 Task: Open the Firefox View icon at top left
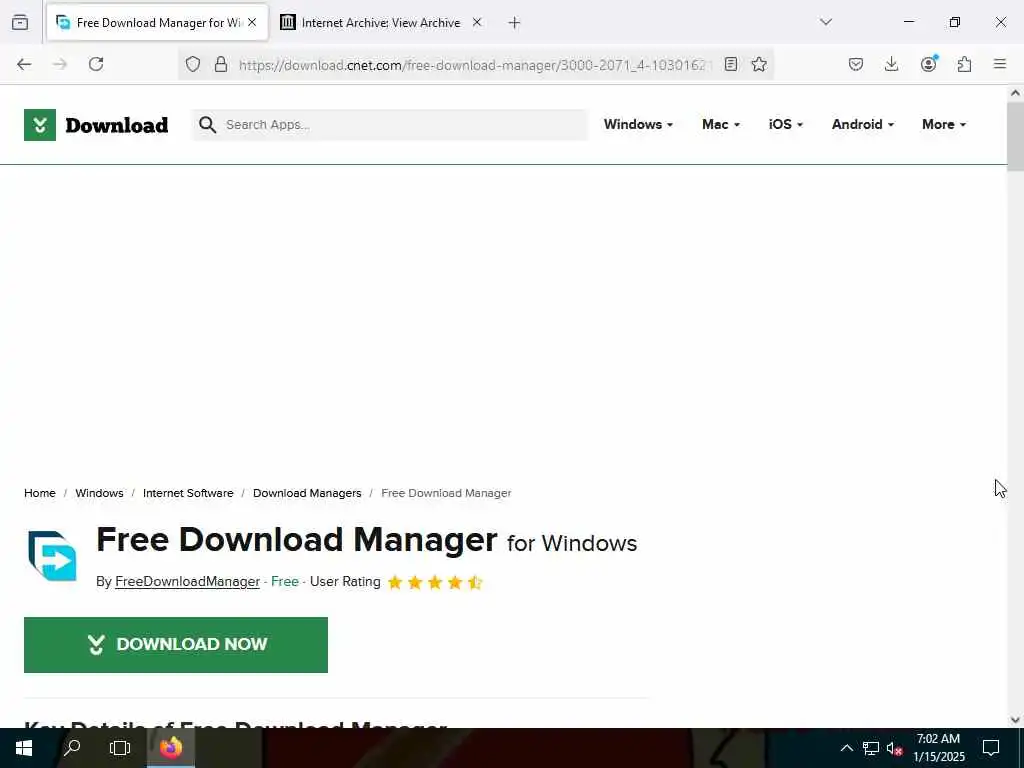[20, 23]
